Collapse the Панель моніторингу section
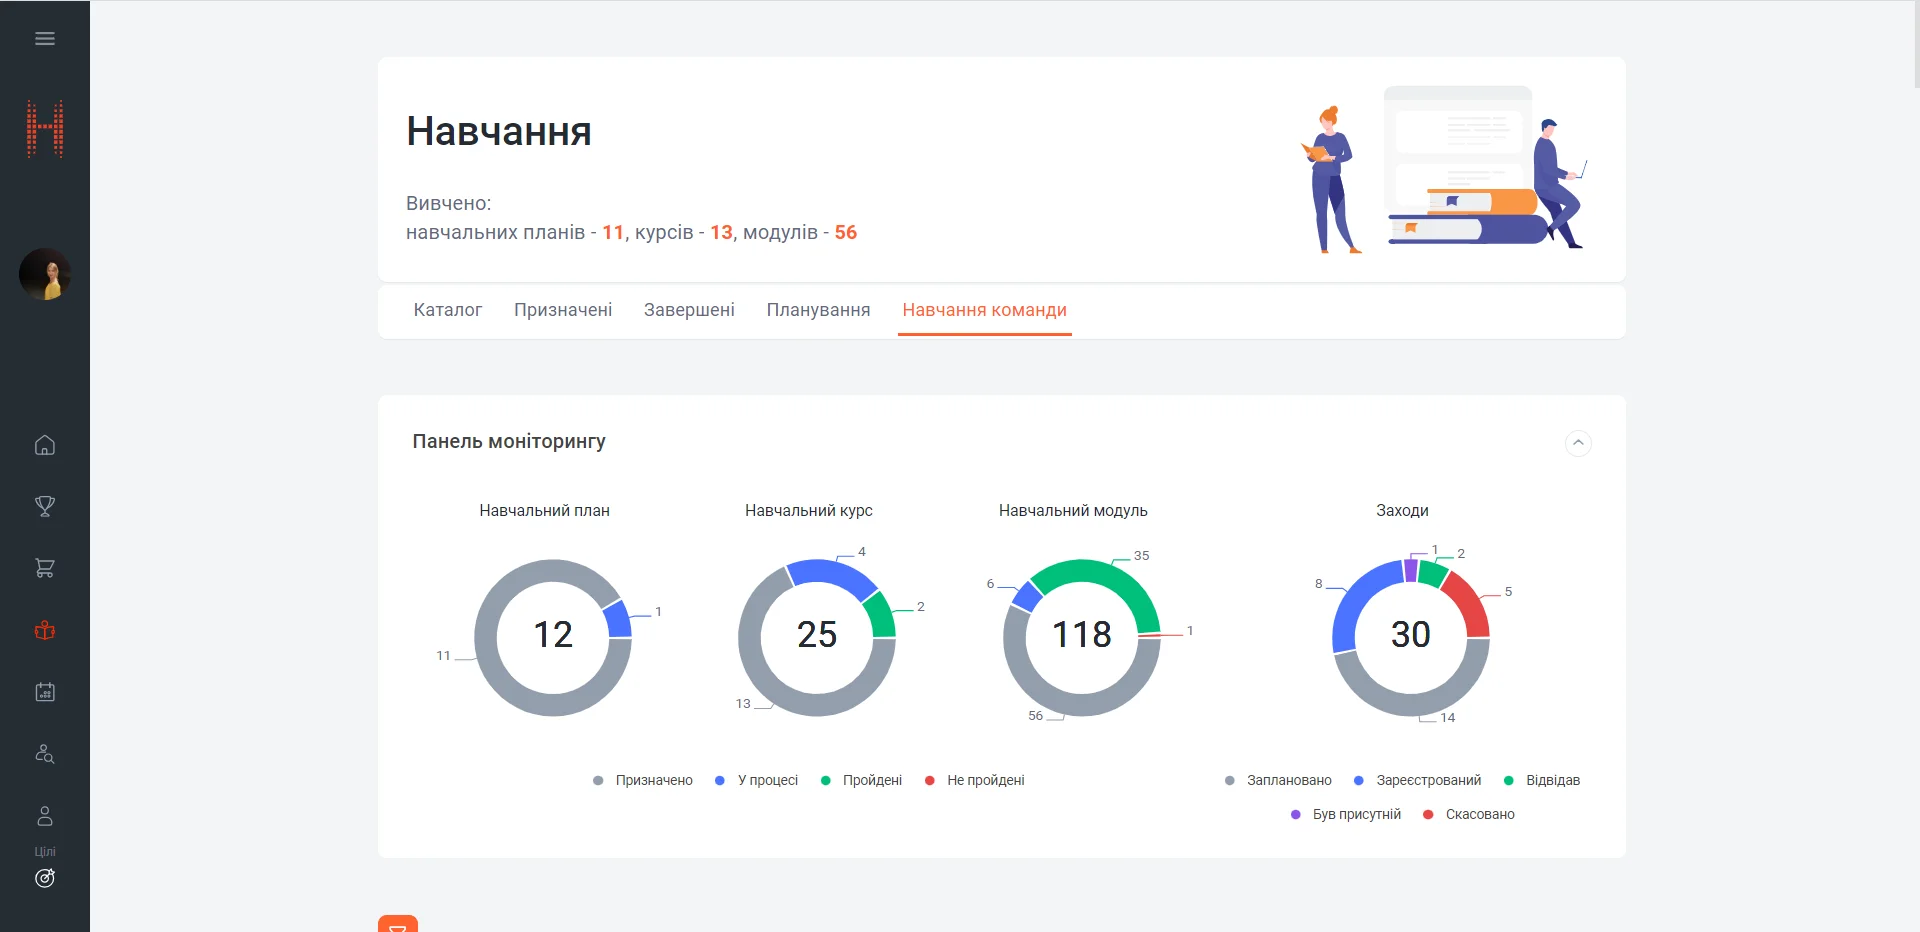The image size is (1920, 932). tap(1577, 443)
